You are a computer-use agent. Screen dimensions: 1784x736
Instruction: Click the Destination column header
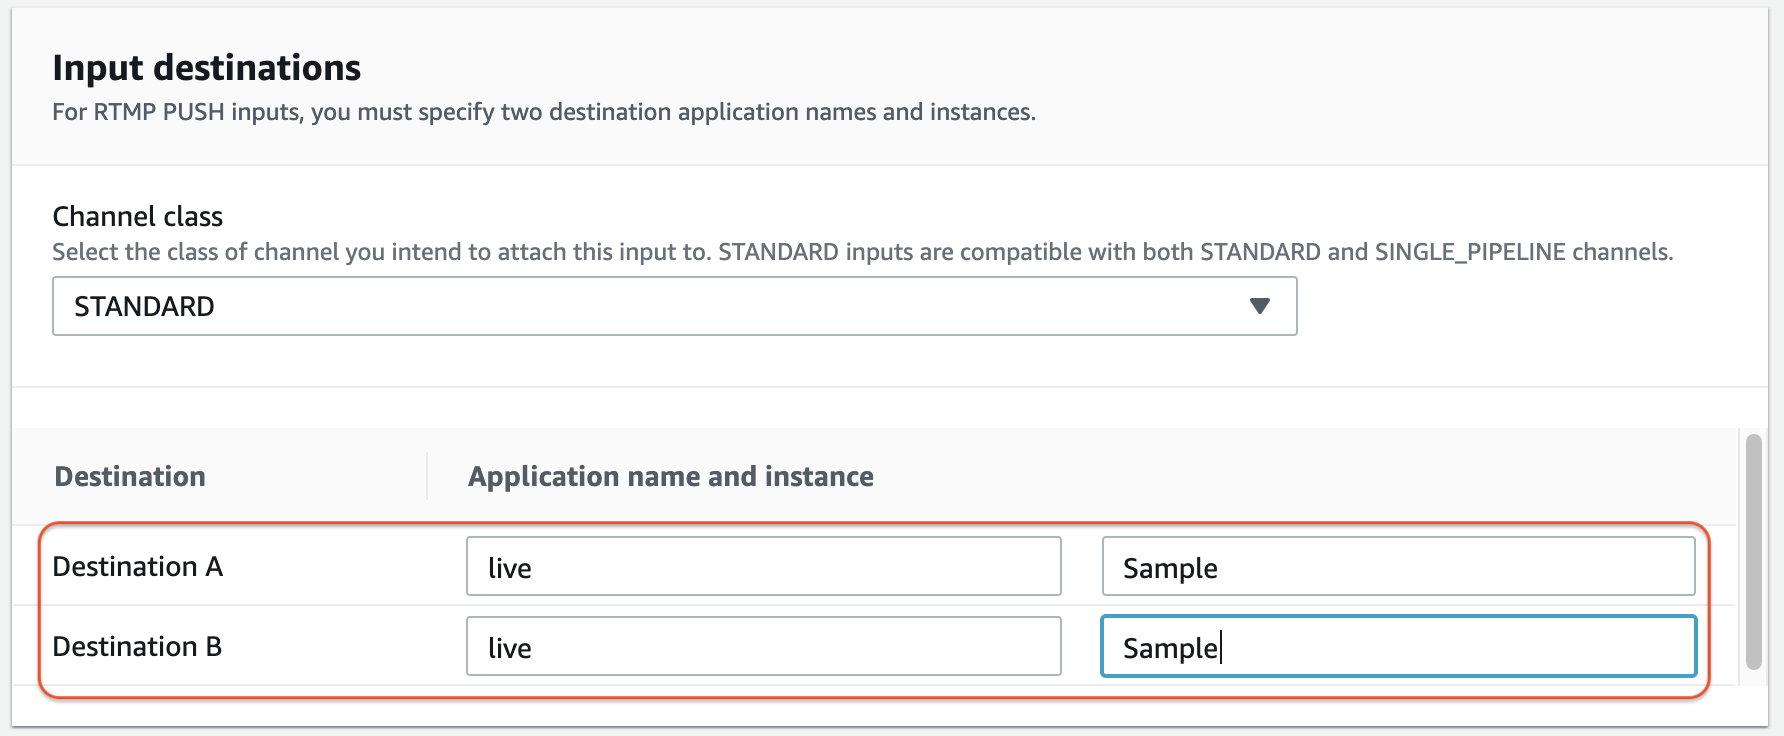(x=130, y=477)
